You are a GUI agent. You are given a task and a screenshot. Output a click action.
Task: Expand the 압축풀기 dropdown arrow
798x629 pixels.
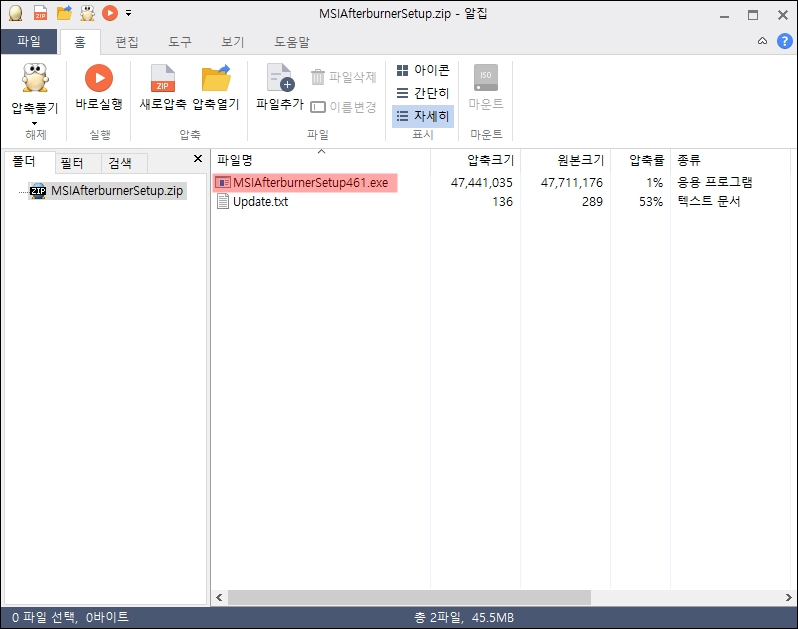pyautogui.click(x=35, y=123)
